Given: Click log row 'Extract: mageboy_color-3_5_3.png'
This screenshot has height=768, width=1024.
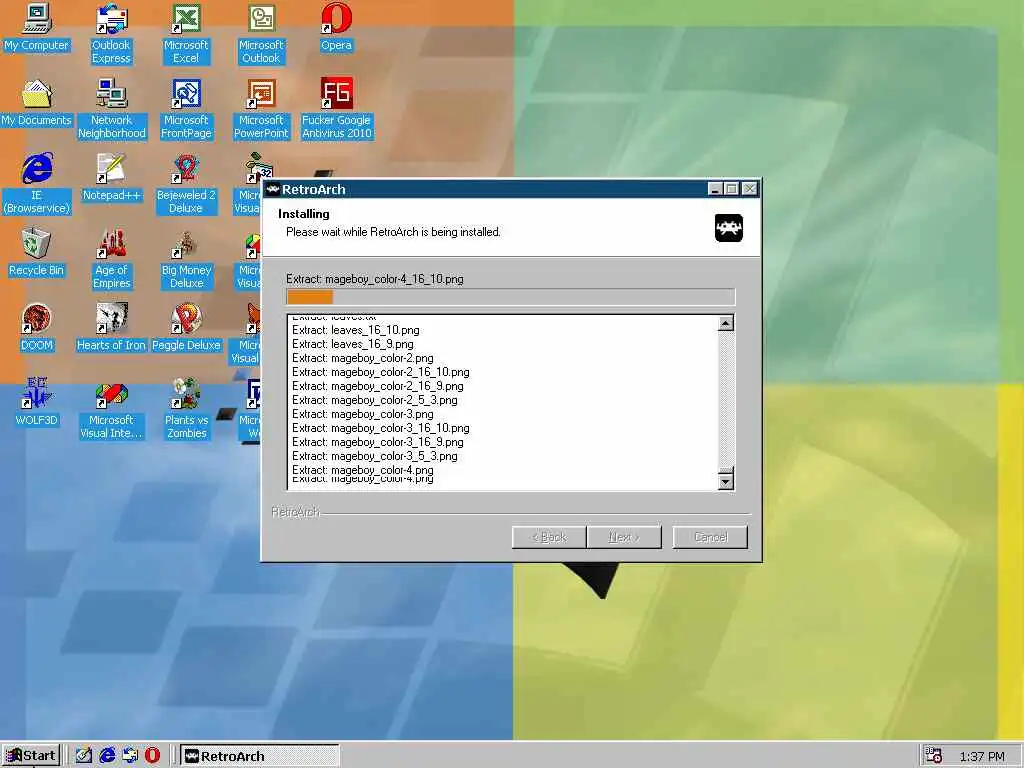Looking at the screenshot, I should point(374,456).
